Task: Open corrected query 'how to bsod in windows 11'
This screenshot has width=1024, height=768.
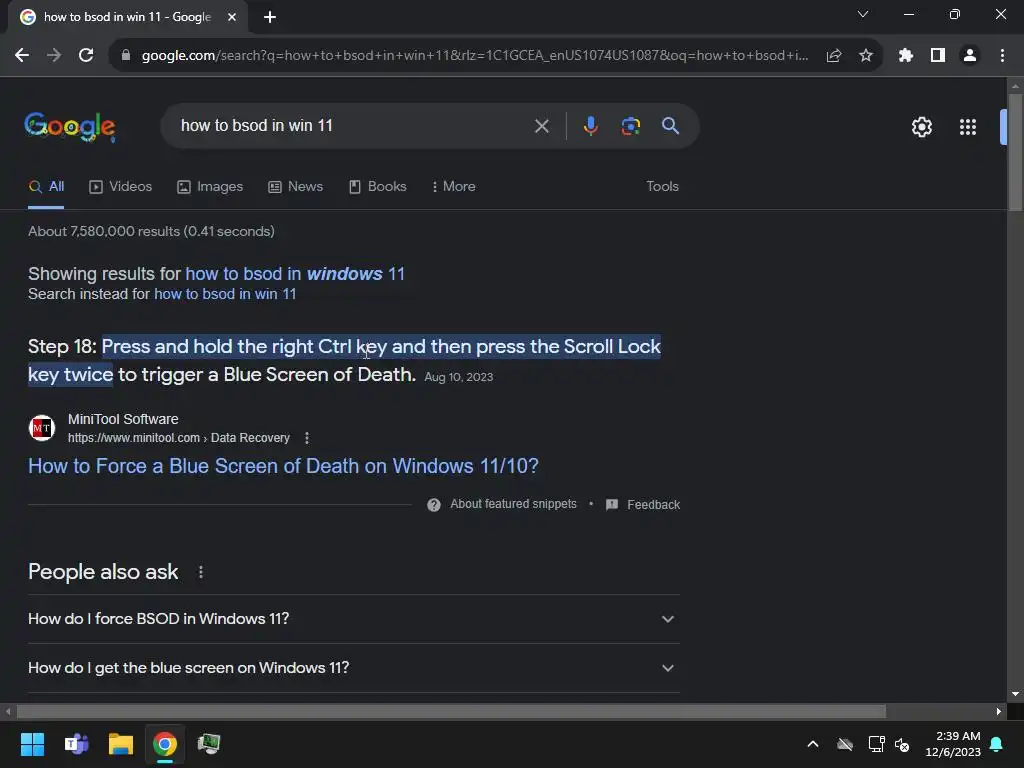Action: pos(295,274)
